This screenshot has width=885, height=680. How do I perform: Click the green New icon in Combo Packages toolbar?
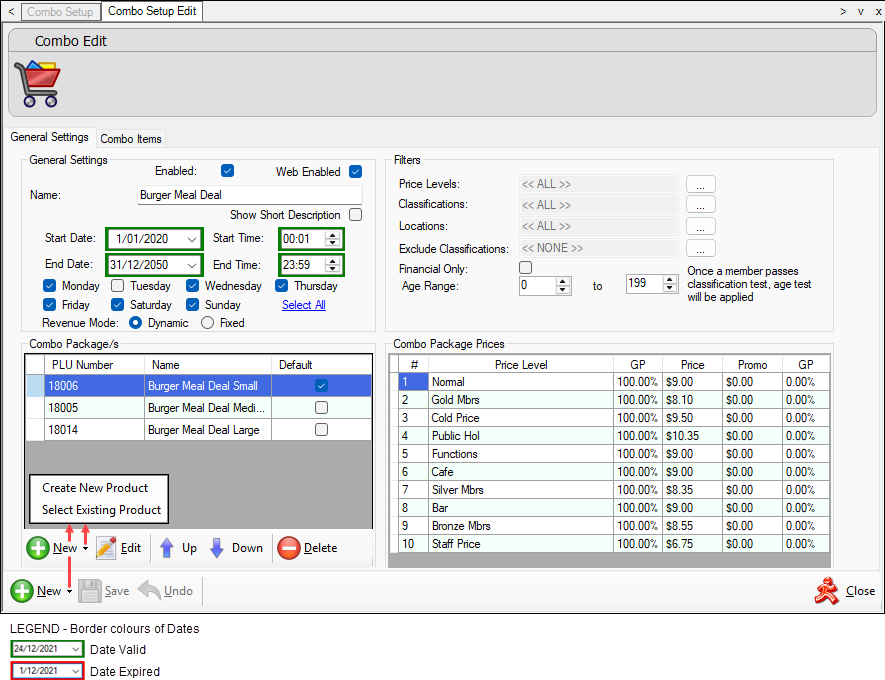[38, 548]
